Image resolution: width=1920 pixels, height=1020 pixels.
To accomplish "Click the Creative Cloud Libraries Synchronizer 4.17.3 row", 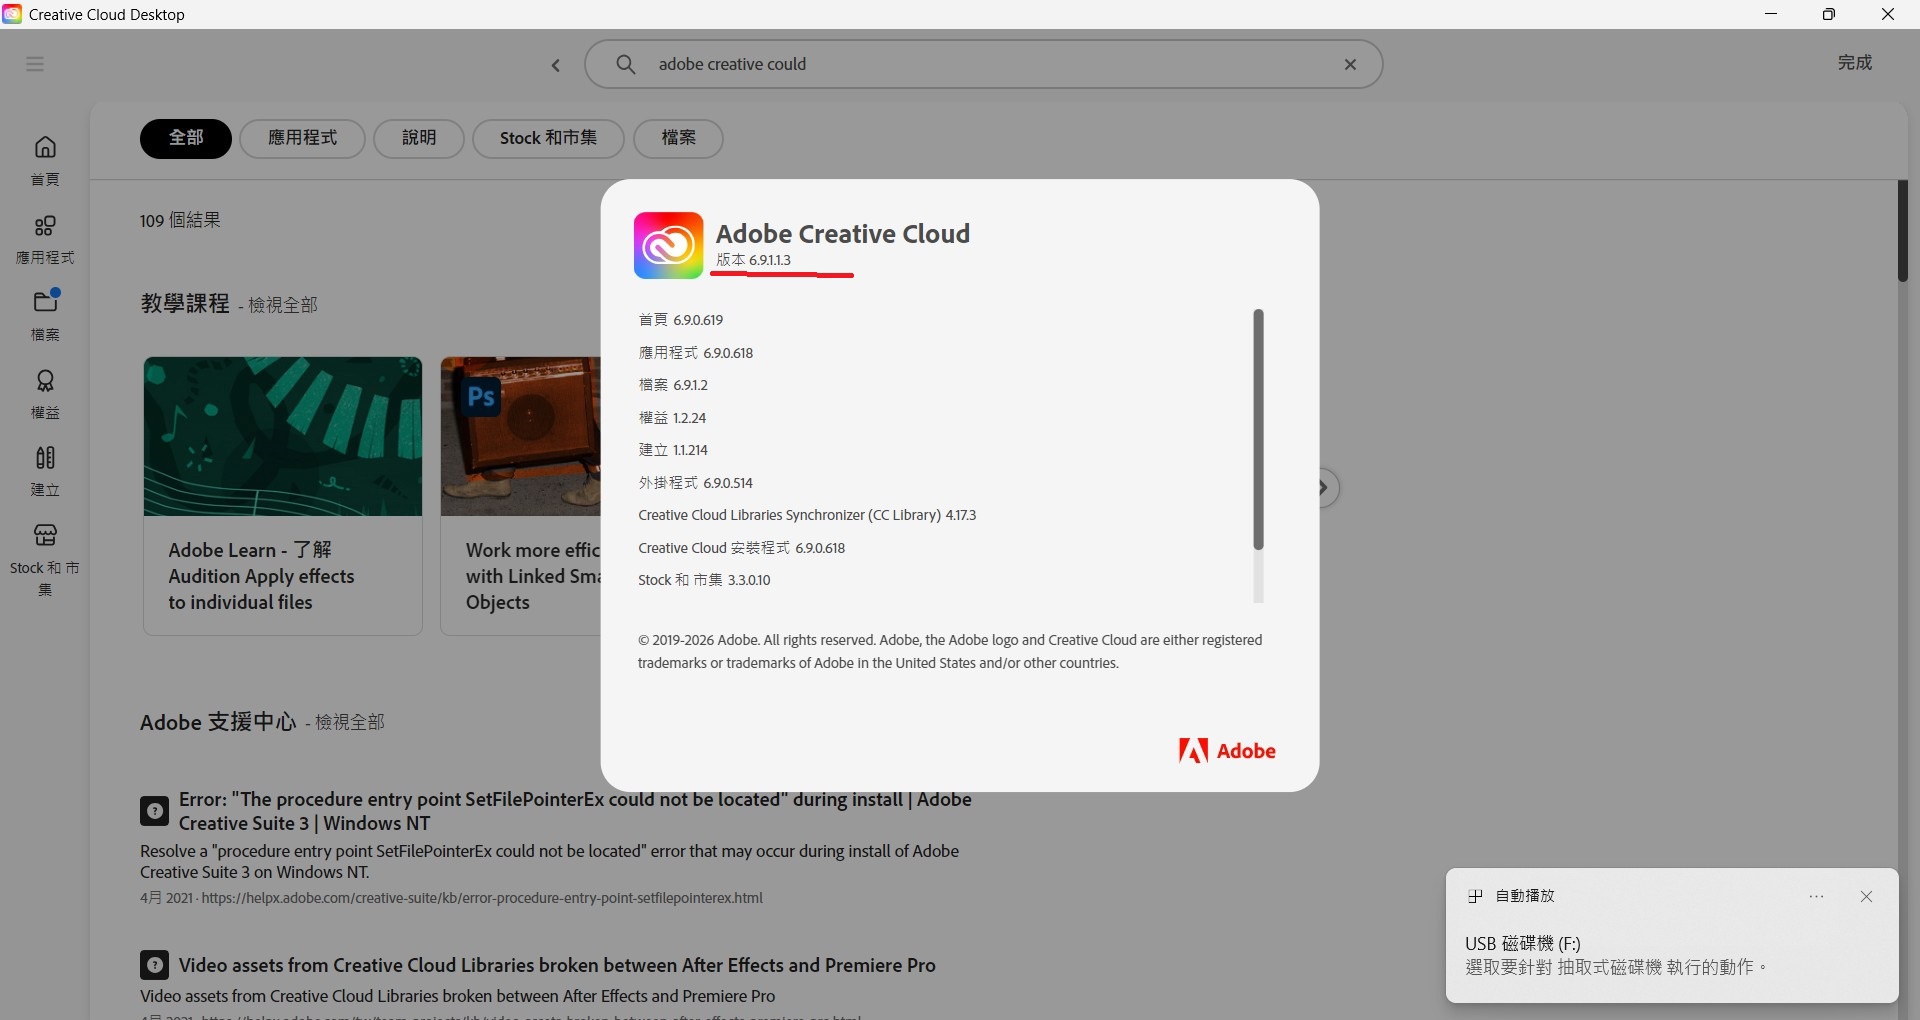I will pos(807,515).
